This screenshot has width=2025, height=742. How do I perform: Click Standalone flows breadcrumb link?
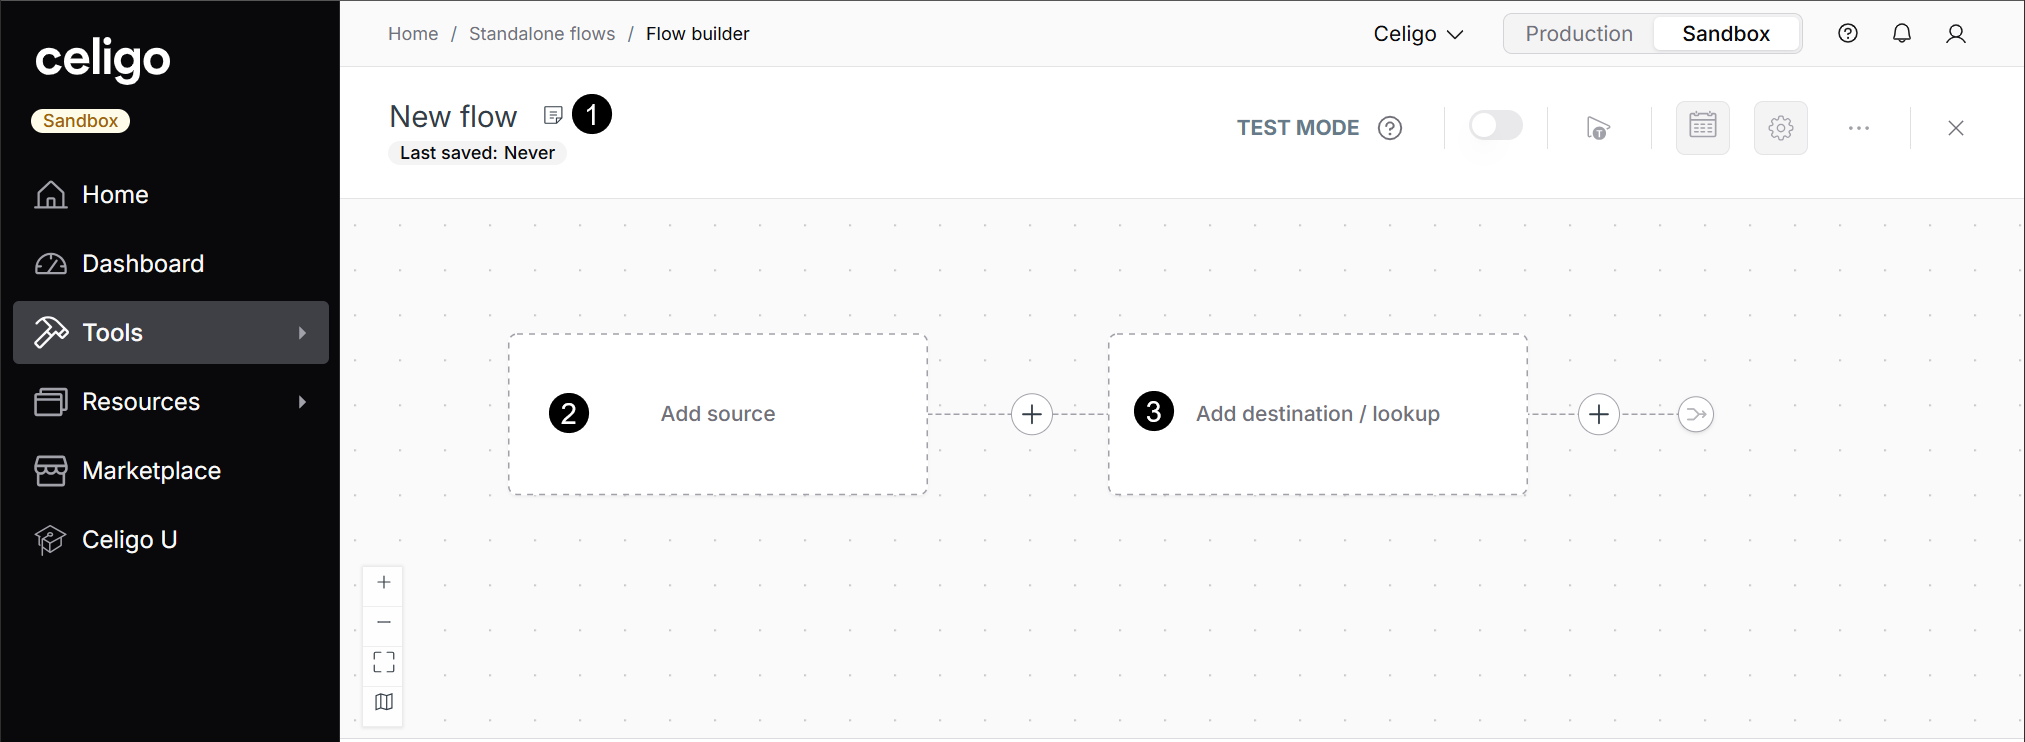[x=541, y=34]
